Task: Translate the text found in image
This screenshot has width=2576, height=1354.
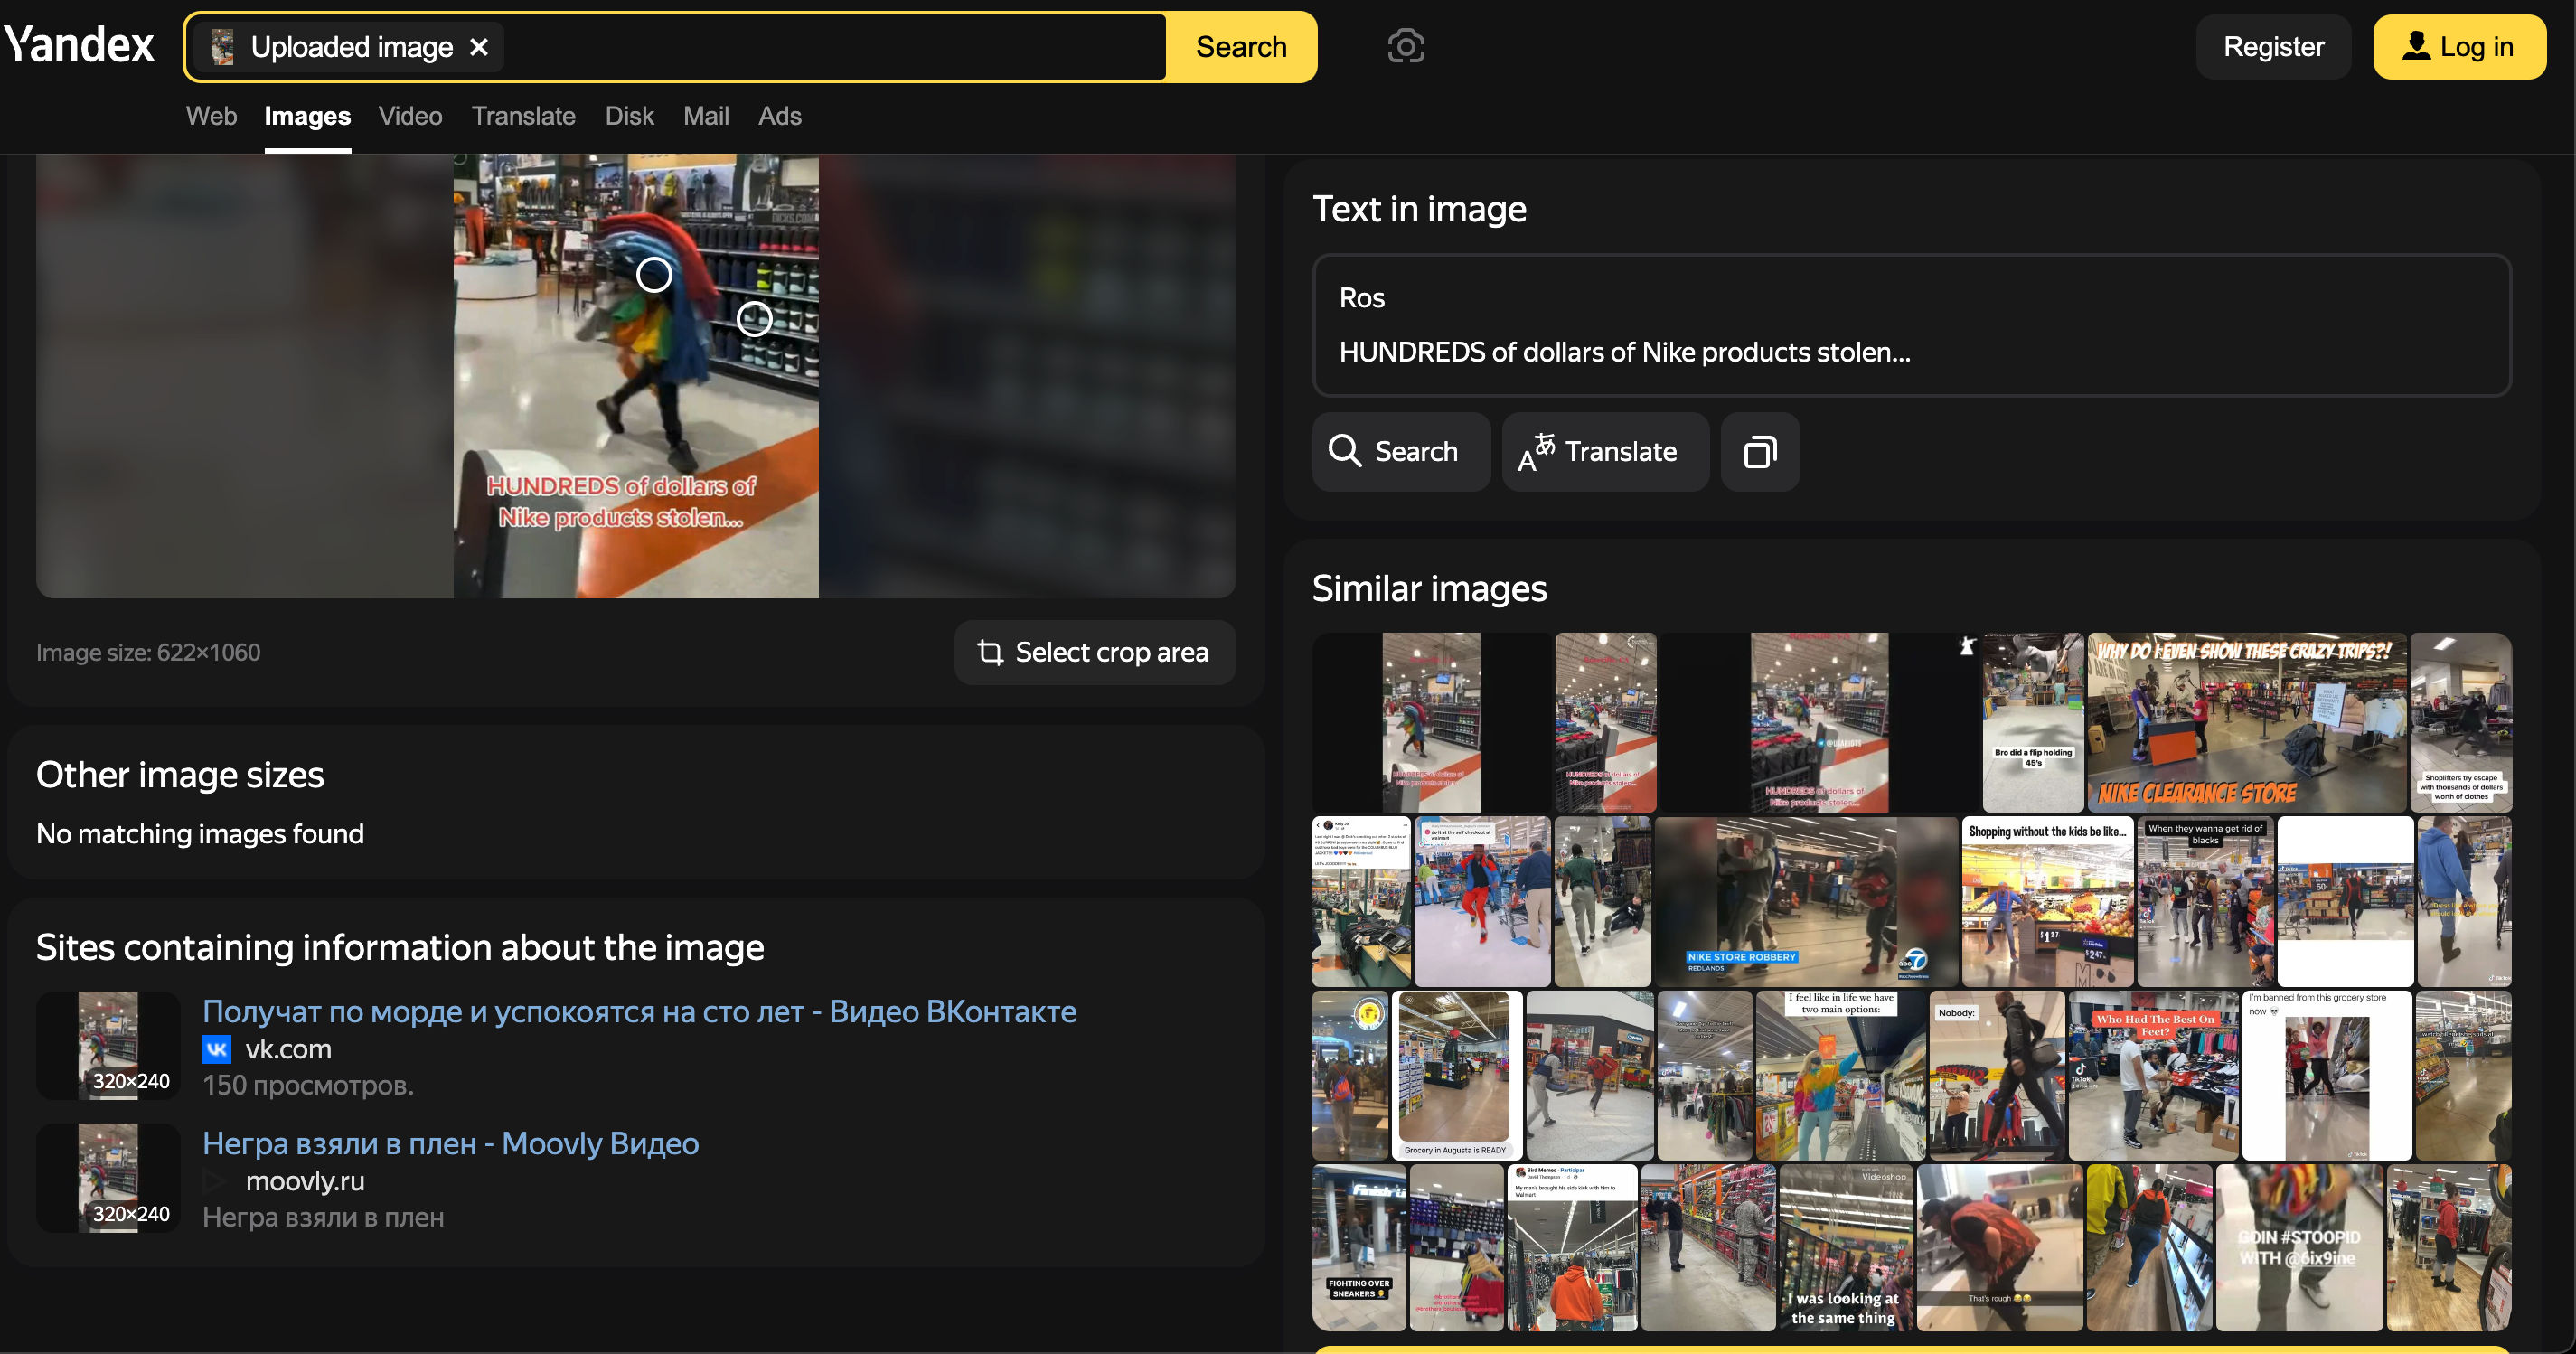Action: pos(1604,452)
